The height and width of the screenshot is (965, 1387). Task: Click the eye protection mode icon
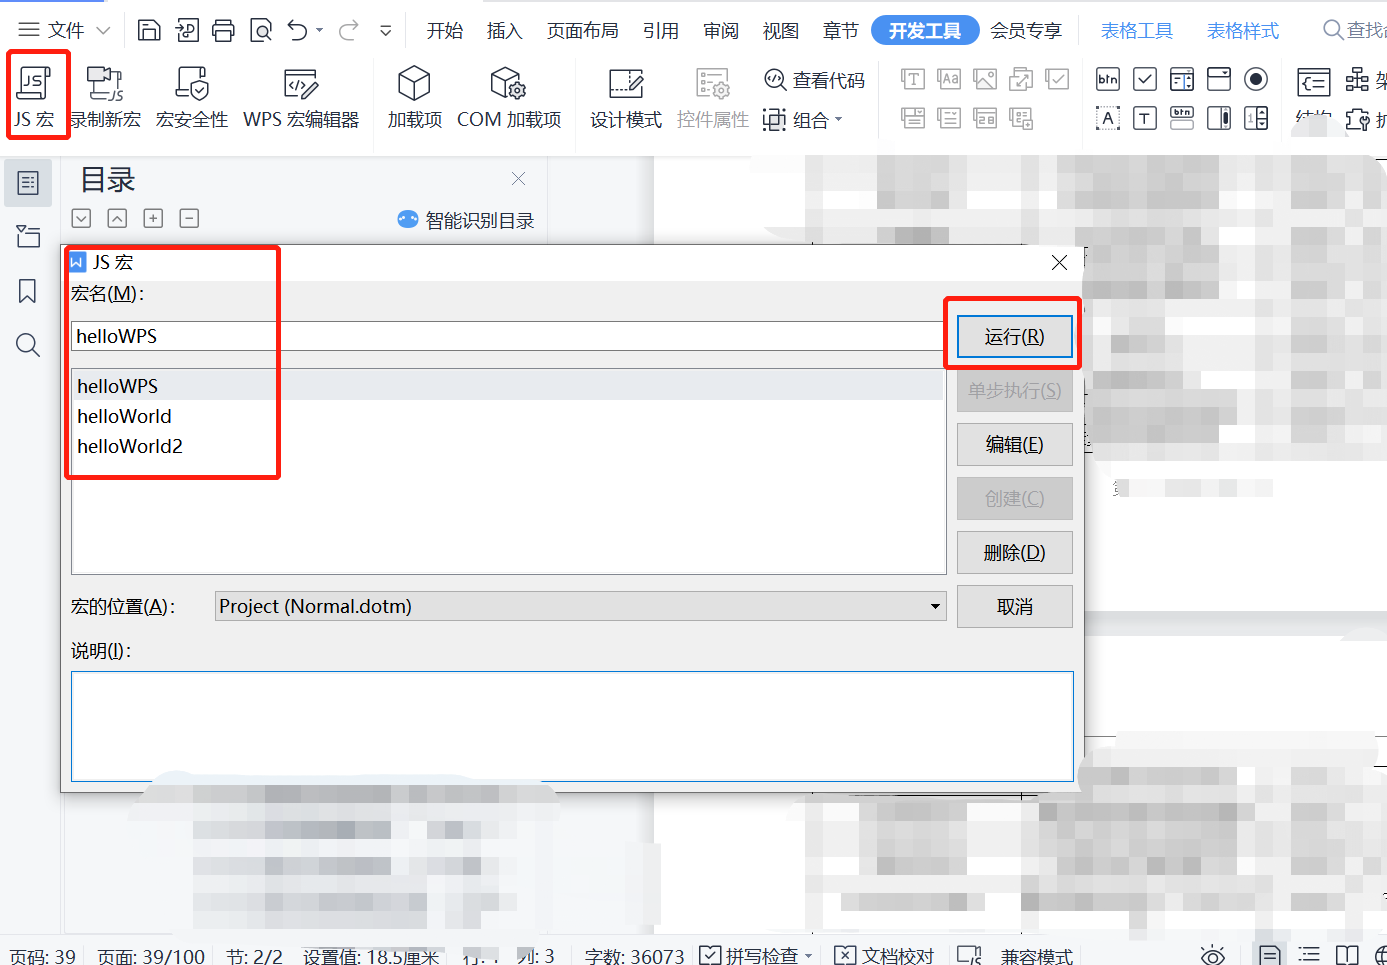pos(1212,955)
